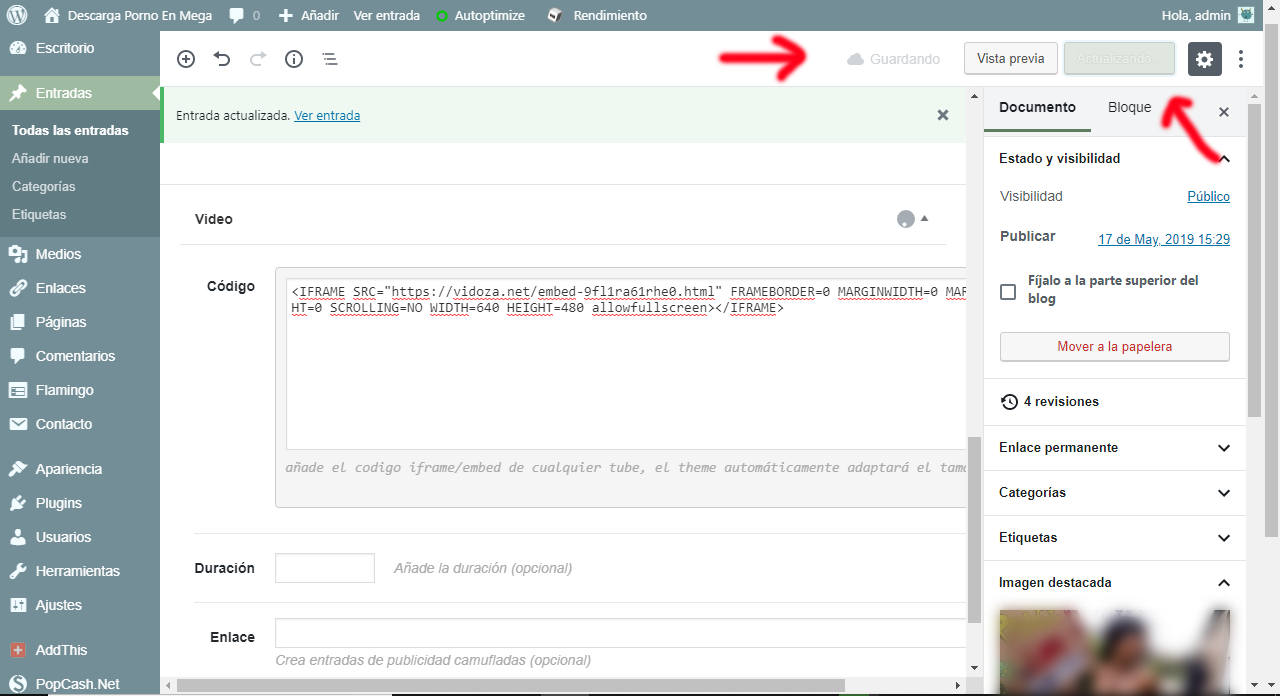Switch to the Documento tab
The image size is (1280, 696).
pos(1037,108)
